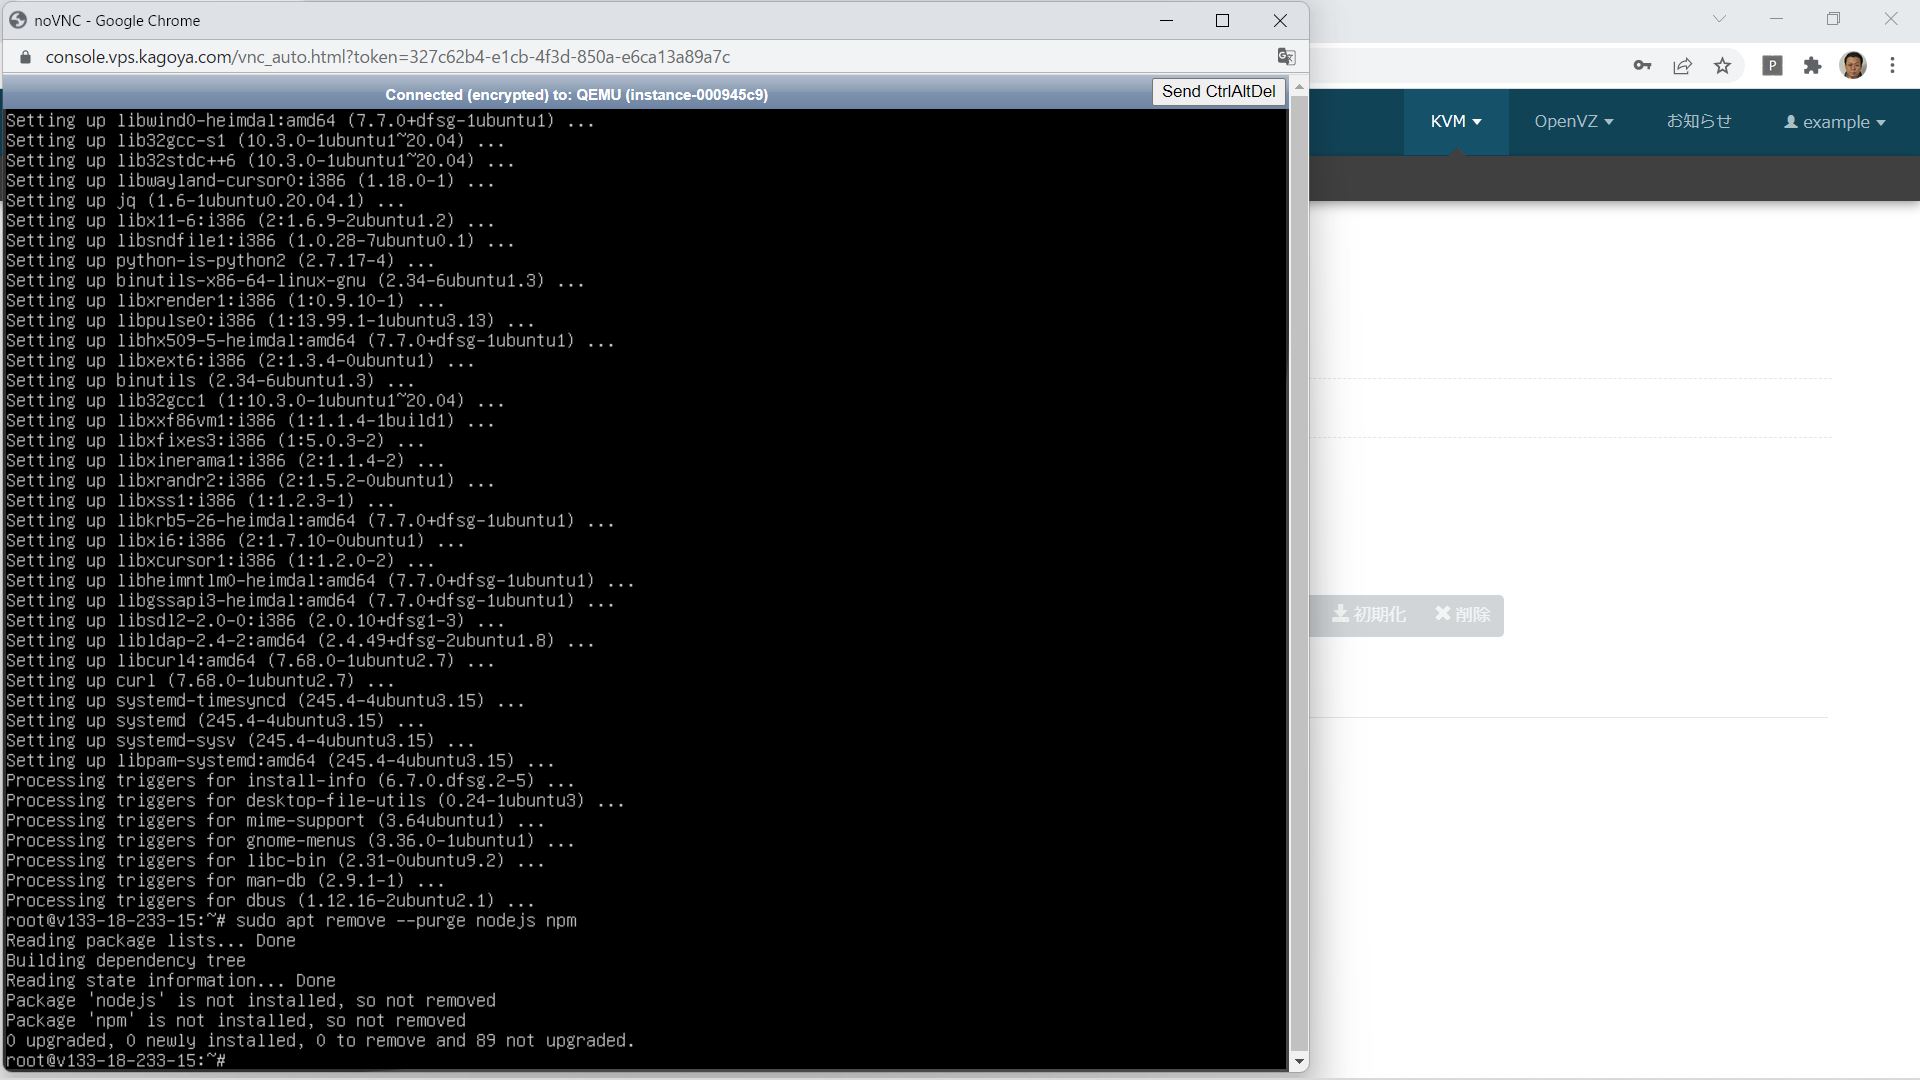Screen dimensions: 1920x1080
Task: Click the lock icon beside the VNC URL
Action: 25,56
